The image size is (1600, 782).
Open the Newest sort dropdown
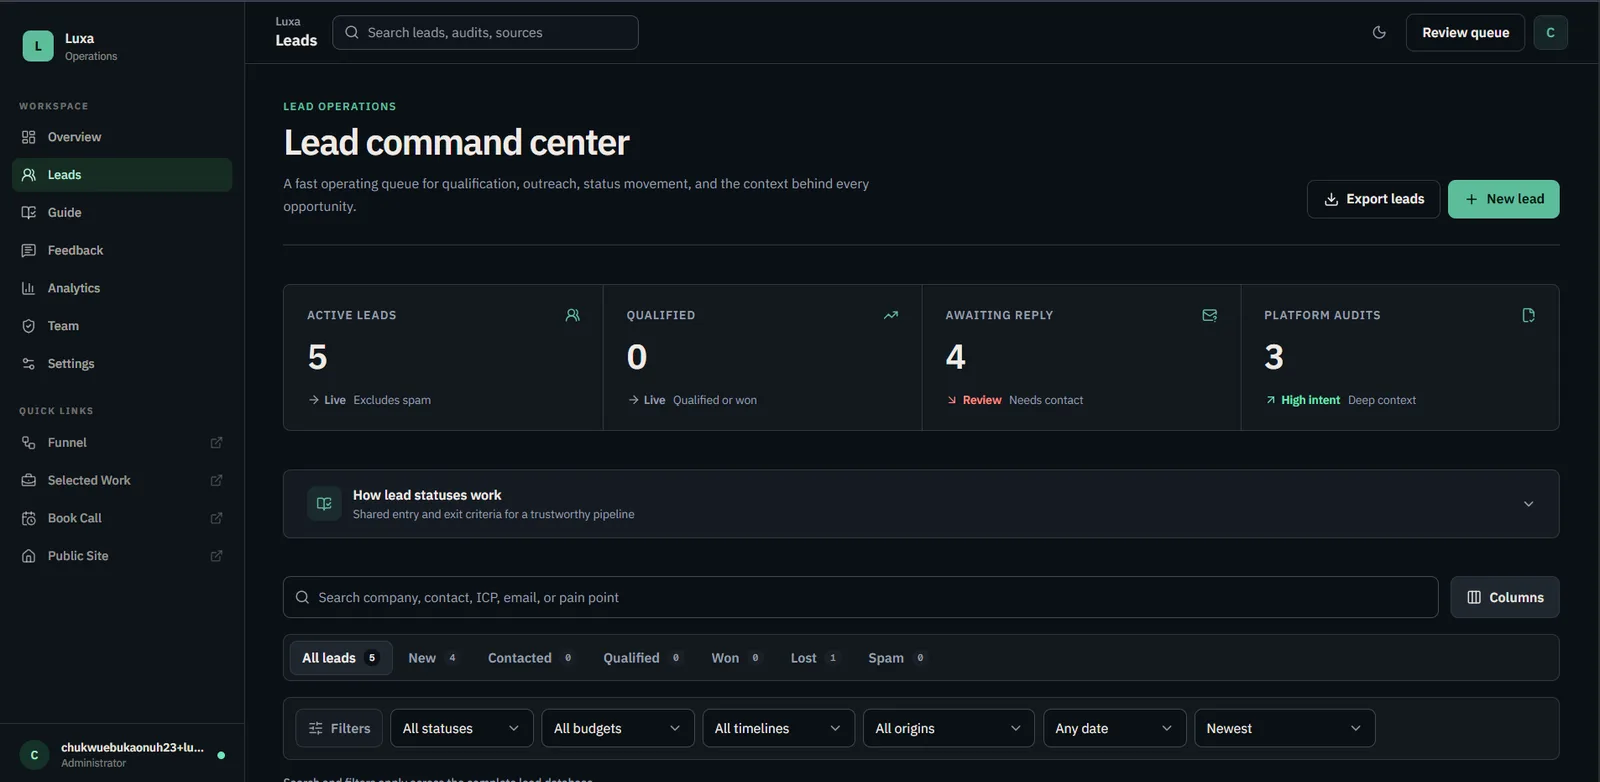point(1285,728)
